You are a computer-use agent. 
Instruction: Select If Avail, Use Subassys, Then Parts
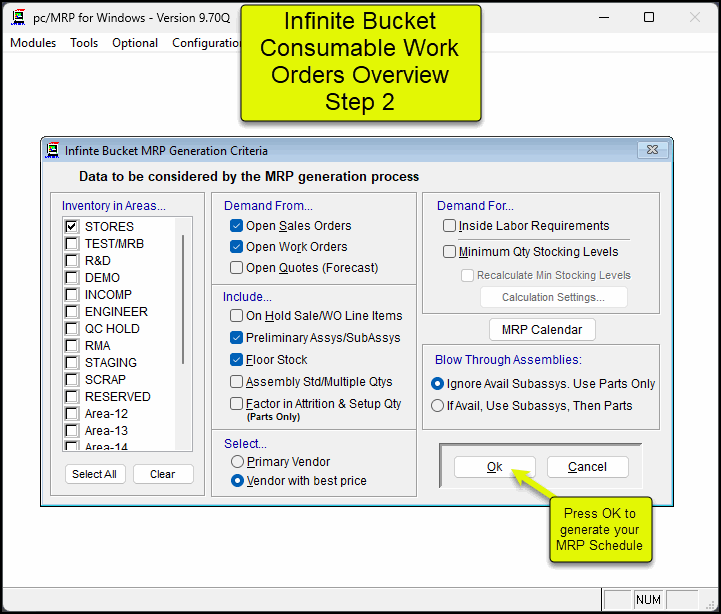pos(437,406)
